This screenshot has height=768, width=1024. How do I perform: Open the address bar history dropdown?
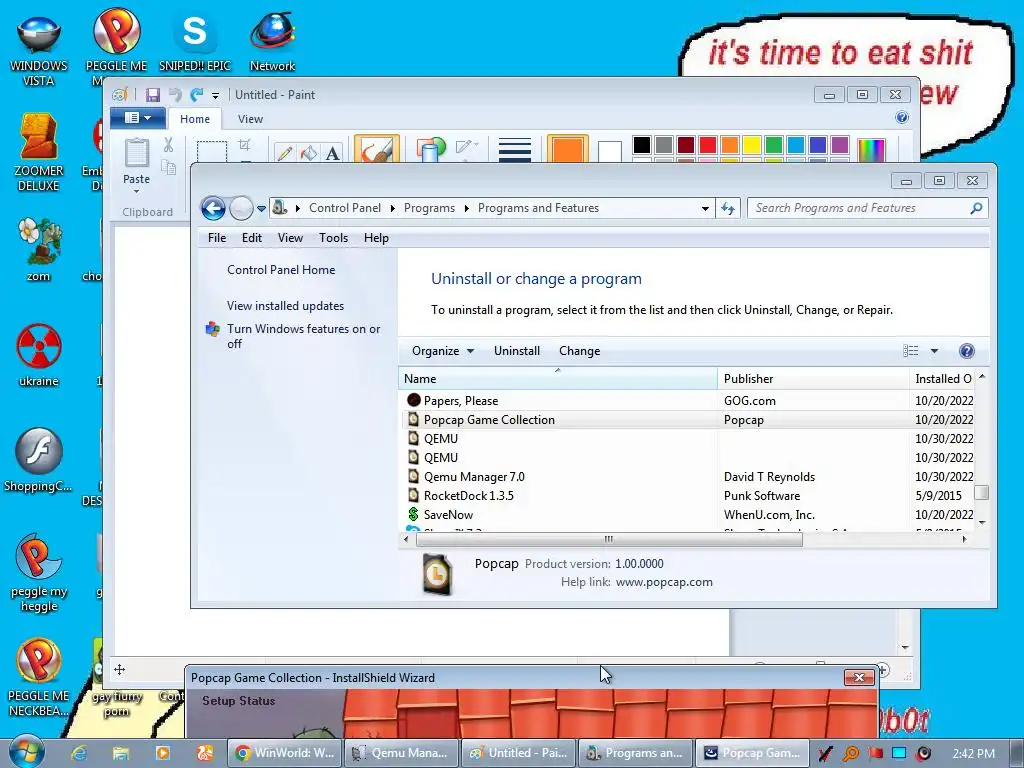click(x=705, y=208)
